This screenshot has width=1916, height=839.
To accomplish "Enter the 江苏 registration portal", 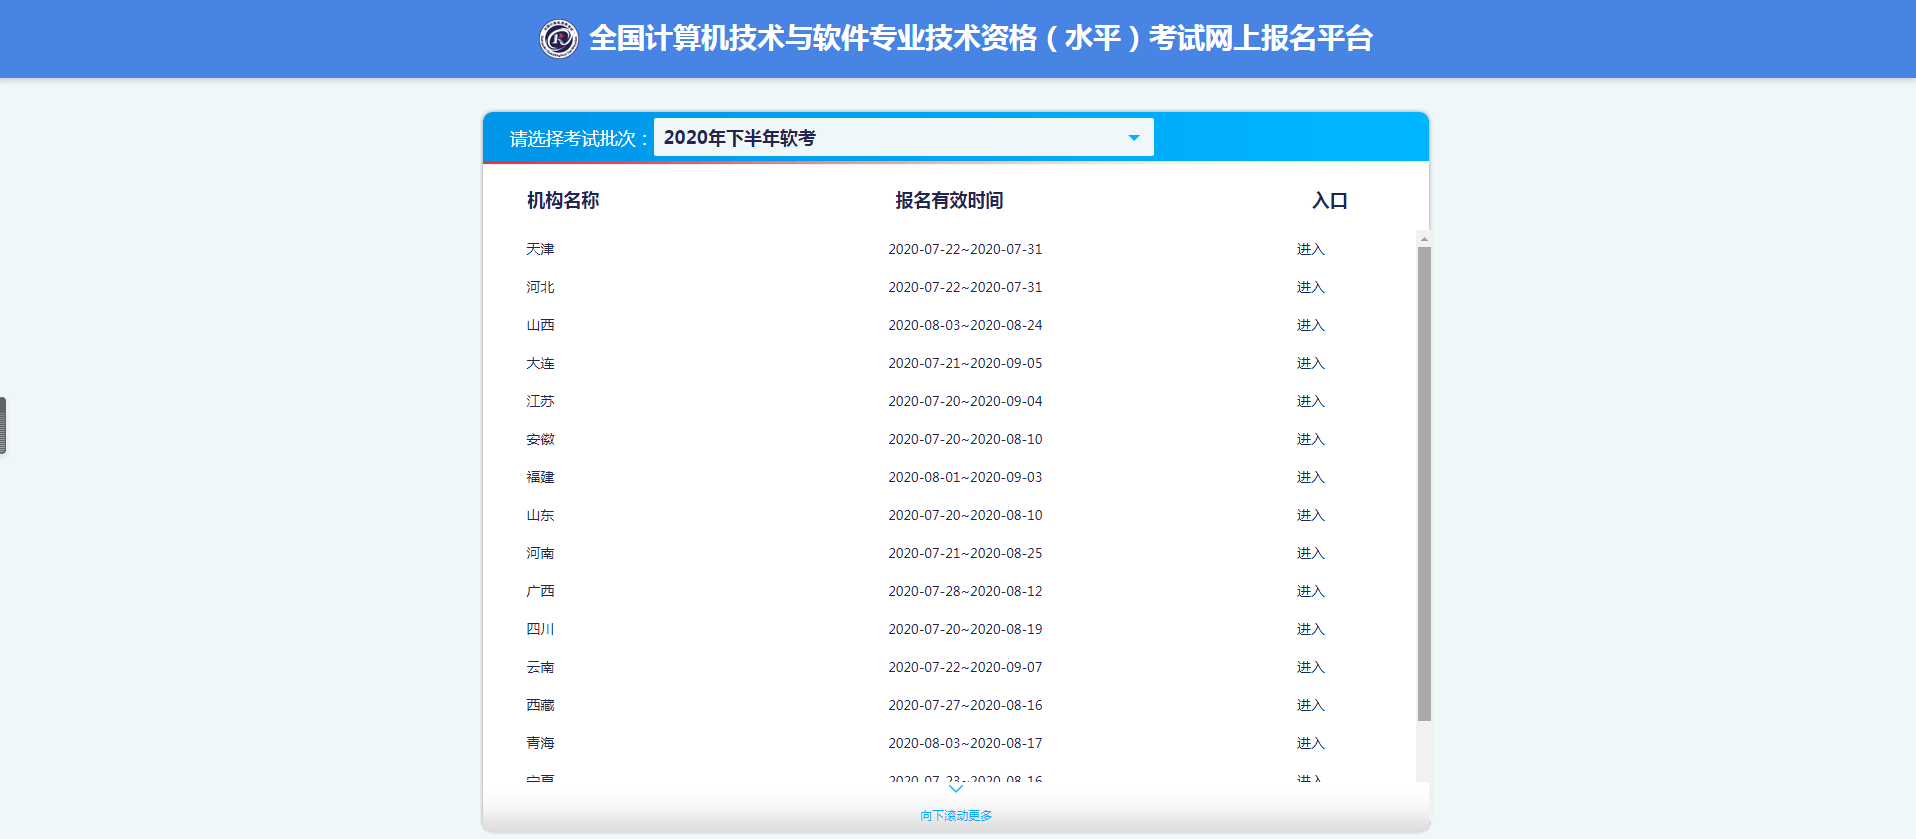I will 1310,401.
